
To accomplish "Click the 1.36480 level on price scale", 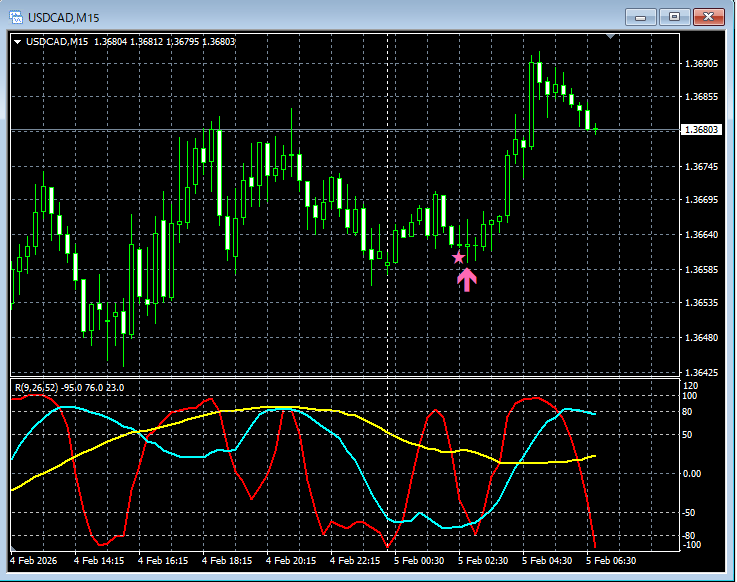I will click(x=701, y=338).
